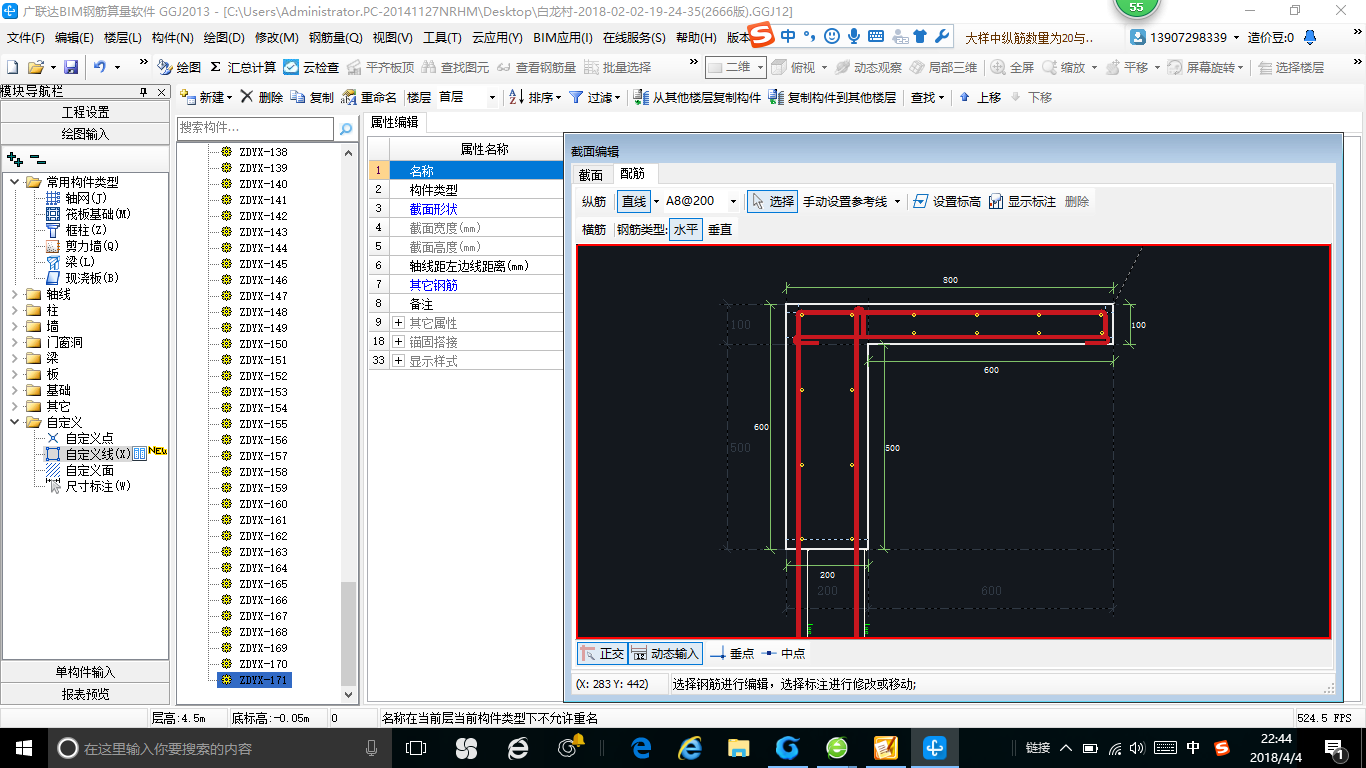
Task: Click the 工程设置 navigation button
Action: point(85,112)
